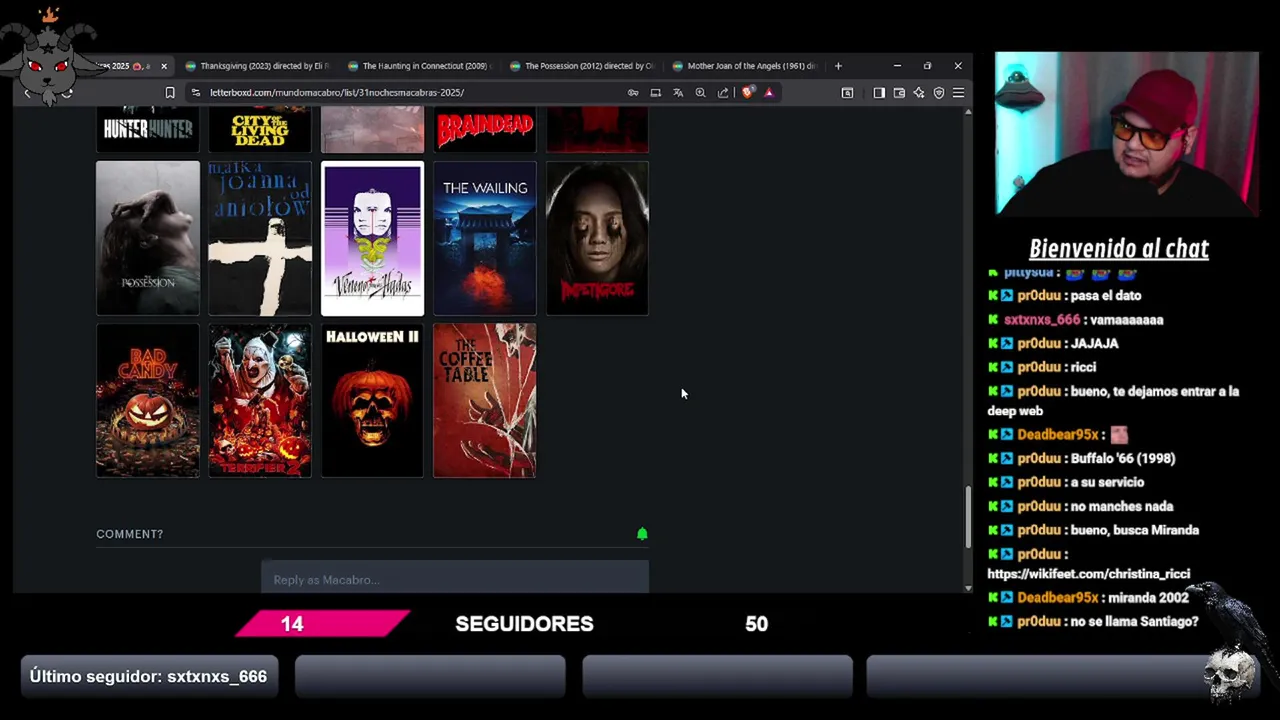Open the Brave Wallet icon

coord(899,93)
